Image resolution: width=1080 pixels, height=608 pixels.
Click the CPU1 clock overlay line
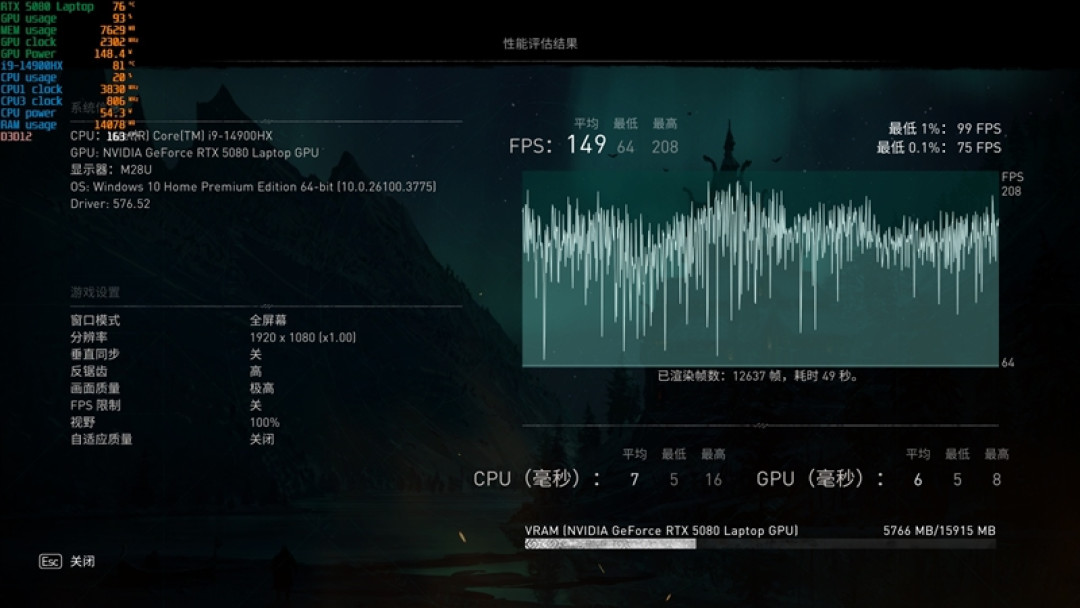click(68, 89)
